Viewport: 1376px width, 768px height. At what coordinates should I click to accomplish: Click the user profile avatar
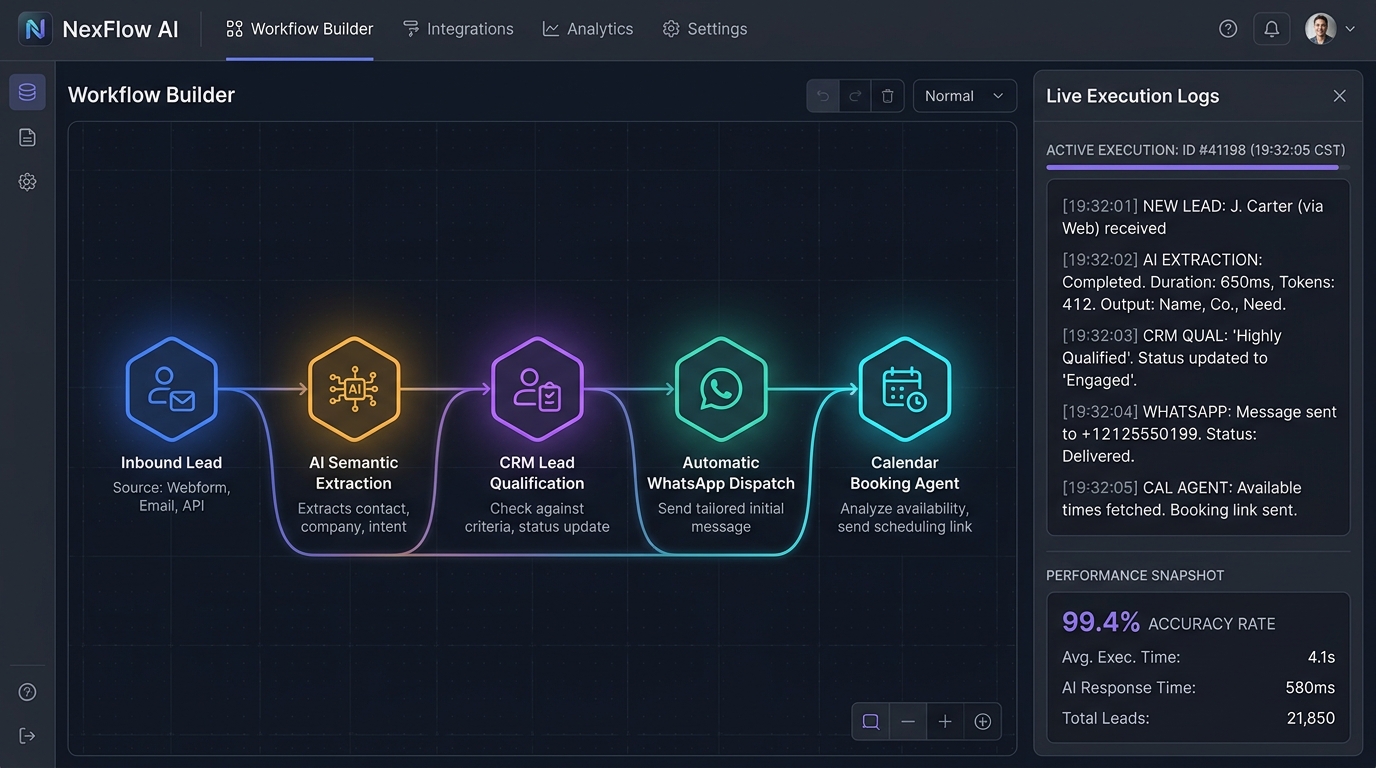pos(1320,29)
